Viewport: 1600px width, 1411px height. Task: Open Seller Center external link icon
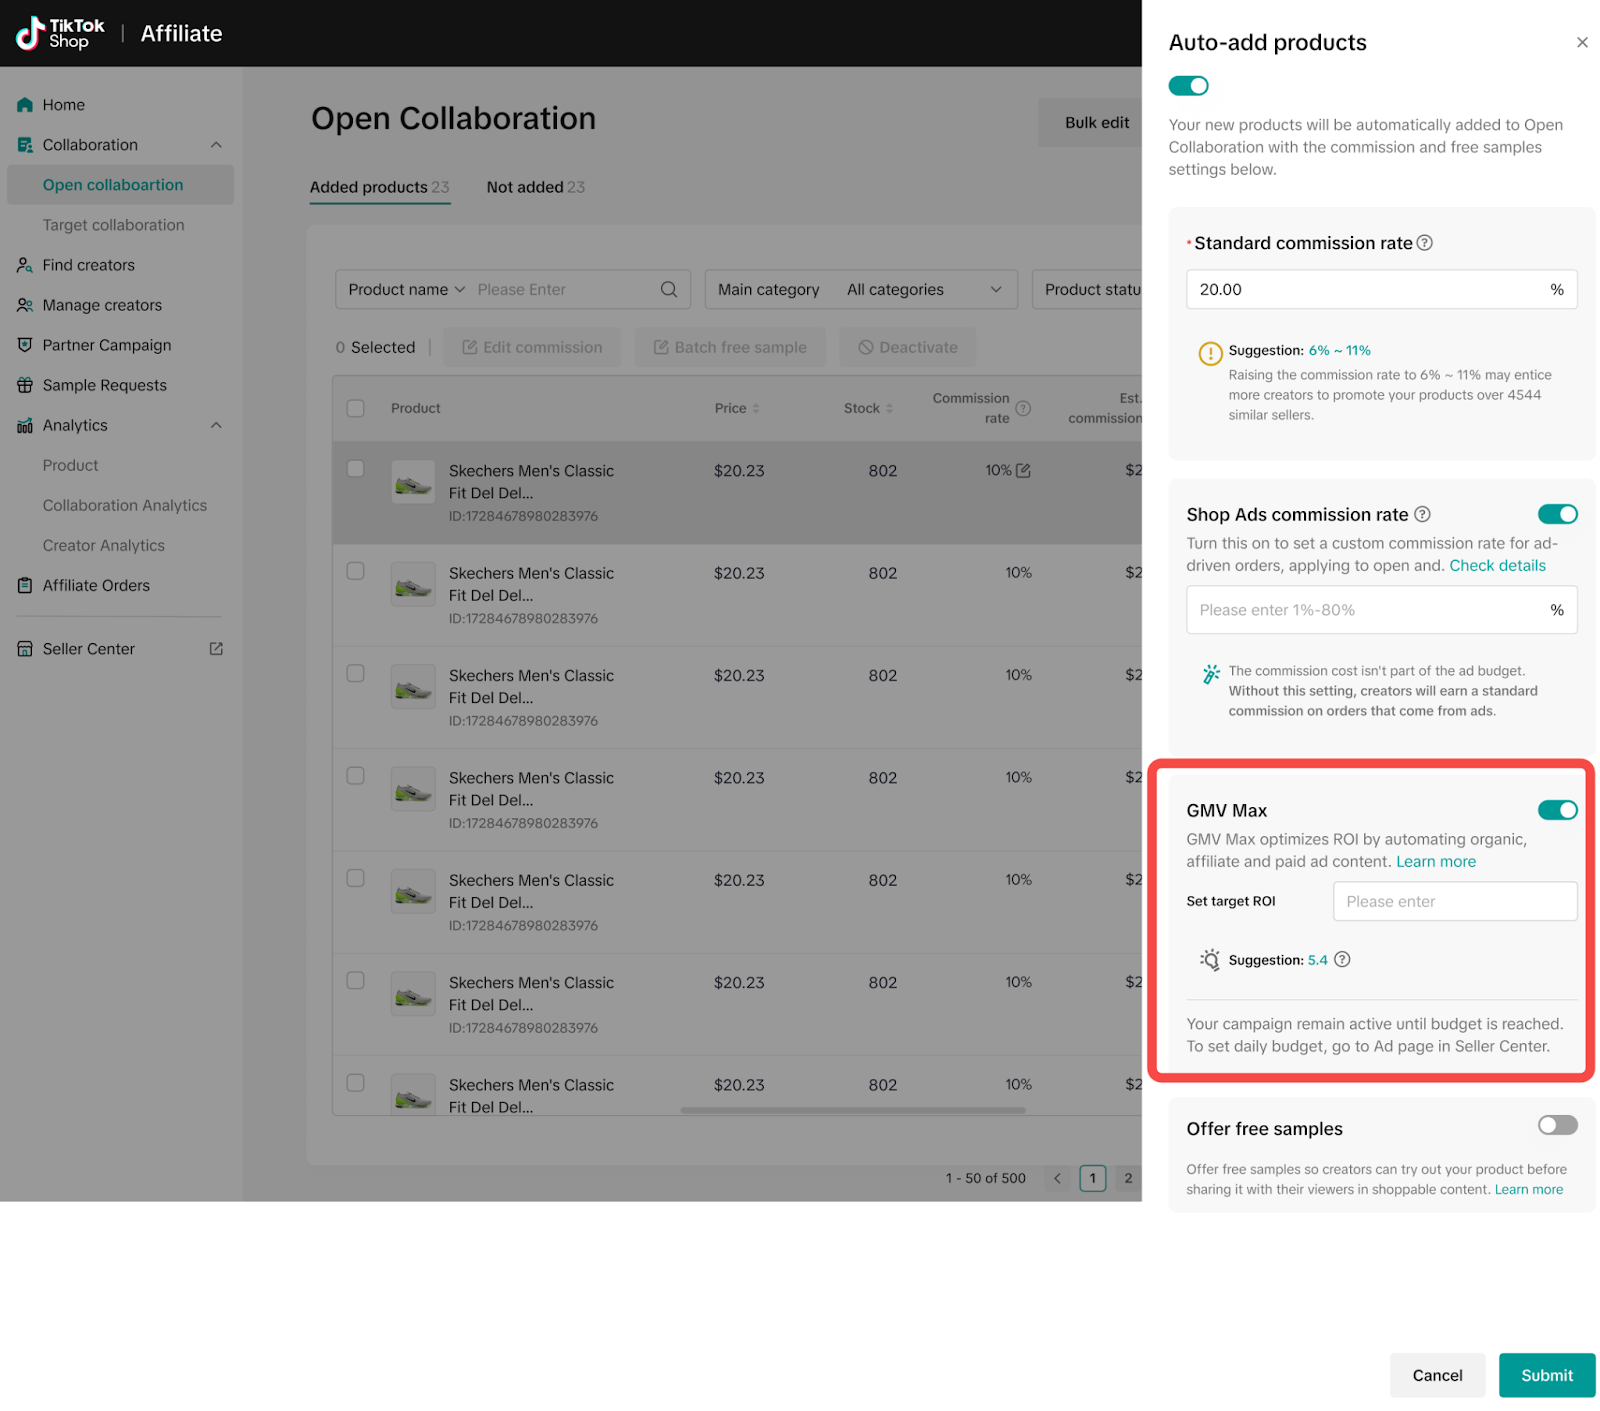216,649
